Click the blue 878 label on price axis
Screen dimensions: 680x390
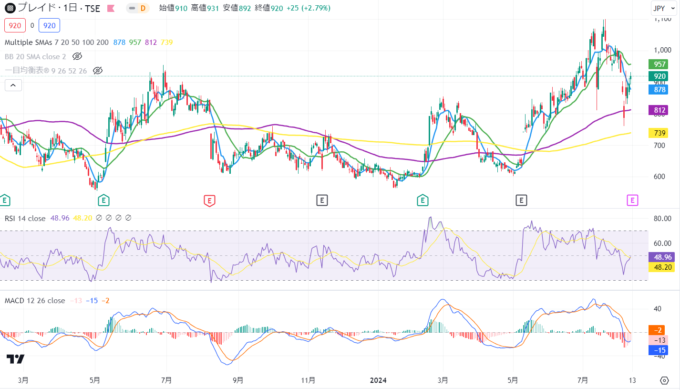click(x=659, y=89)
